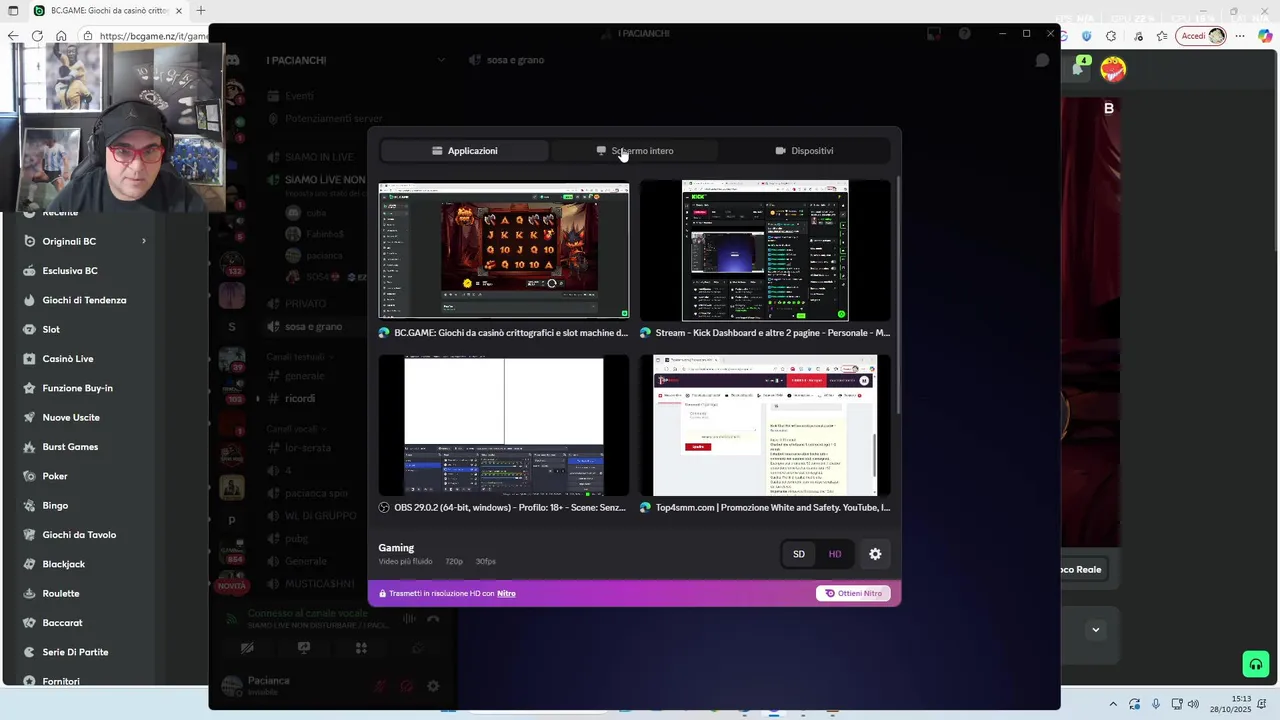Switch to the Dispositivi tab
Viewport: 1280px width, 720px height.
coord(804,151)
